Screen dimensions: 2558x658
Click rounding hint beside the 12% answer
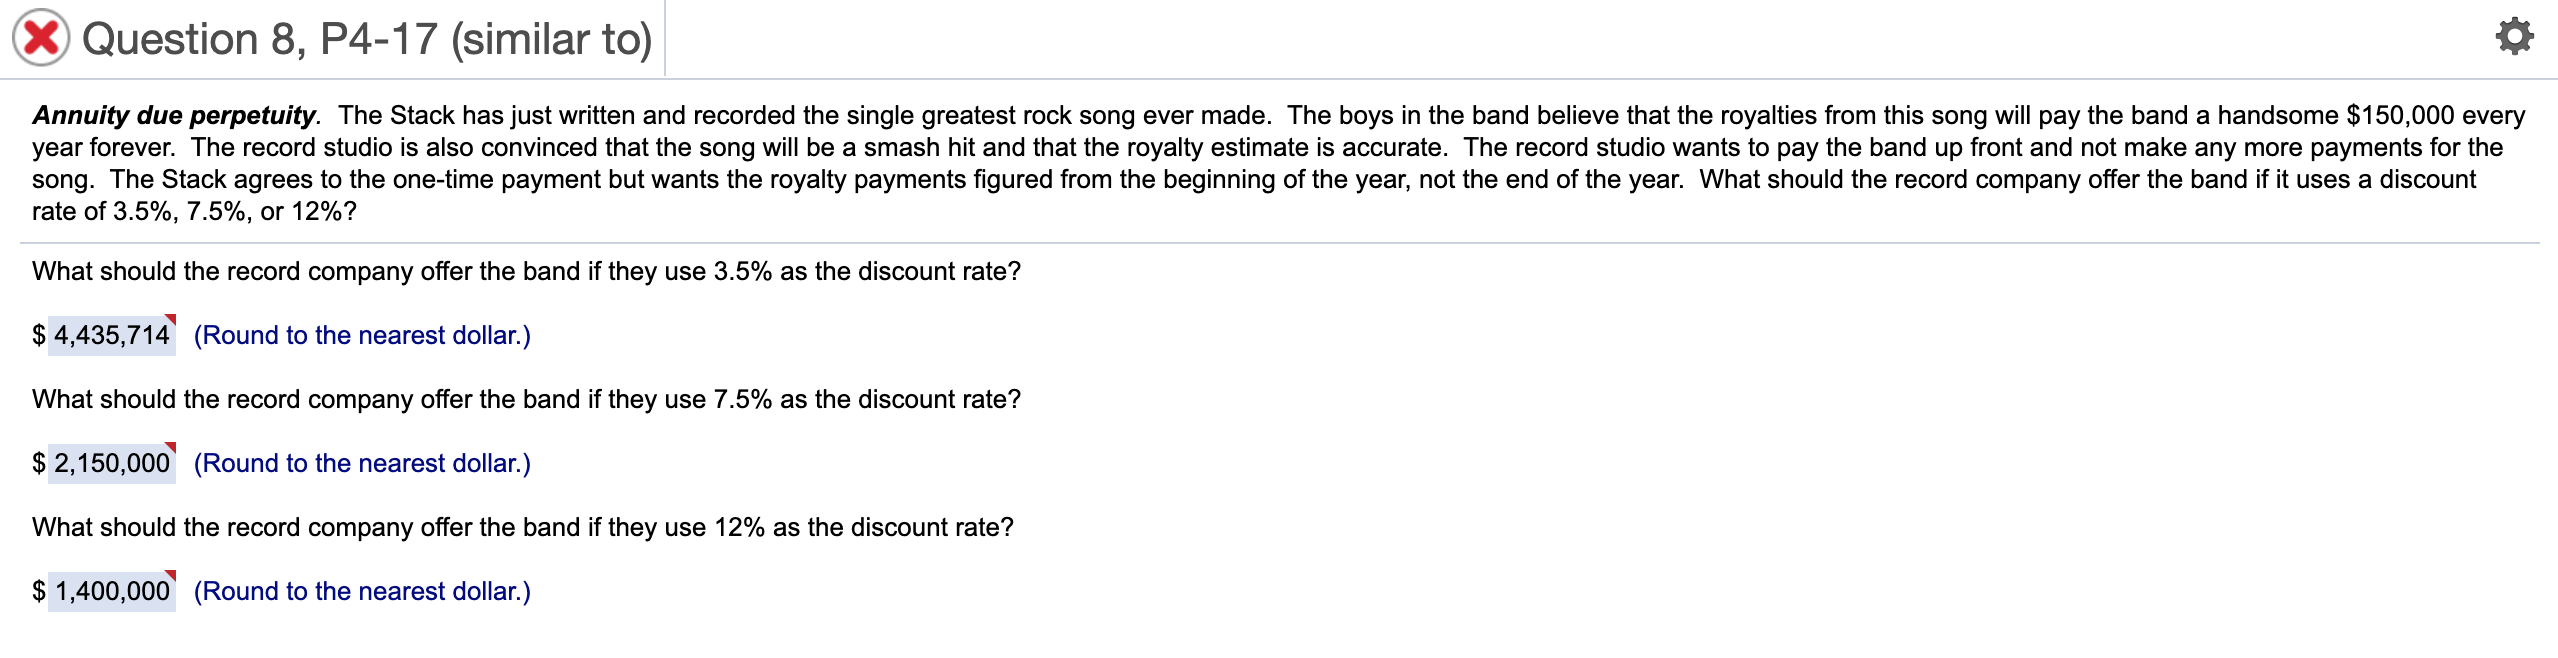[362, 591]
